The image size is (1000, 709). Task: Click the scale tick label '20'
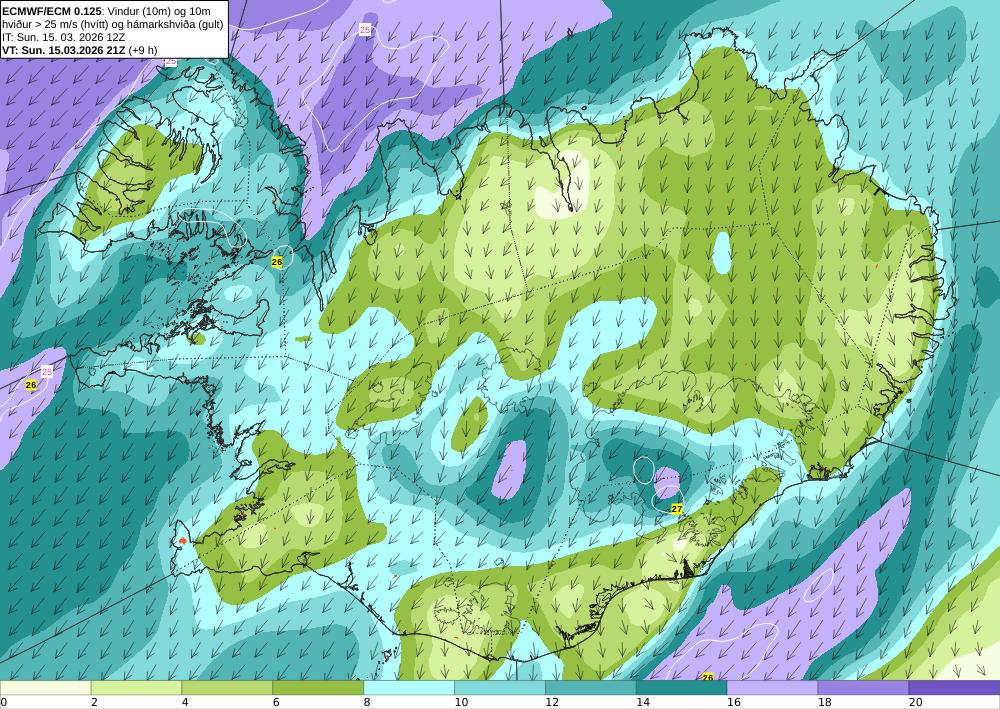click(x=916, y=703)
